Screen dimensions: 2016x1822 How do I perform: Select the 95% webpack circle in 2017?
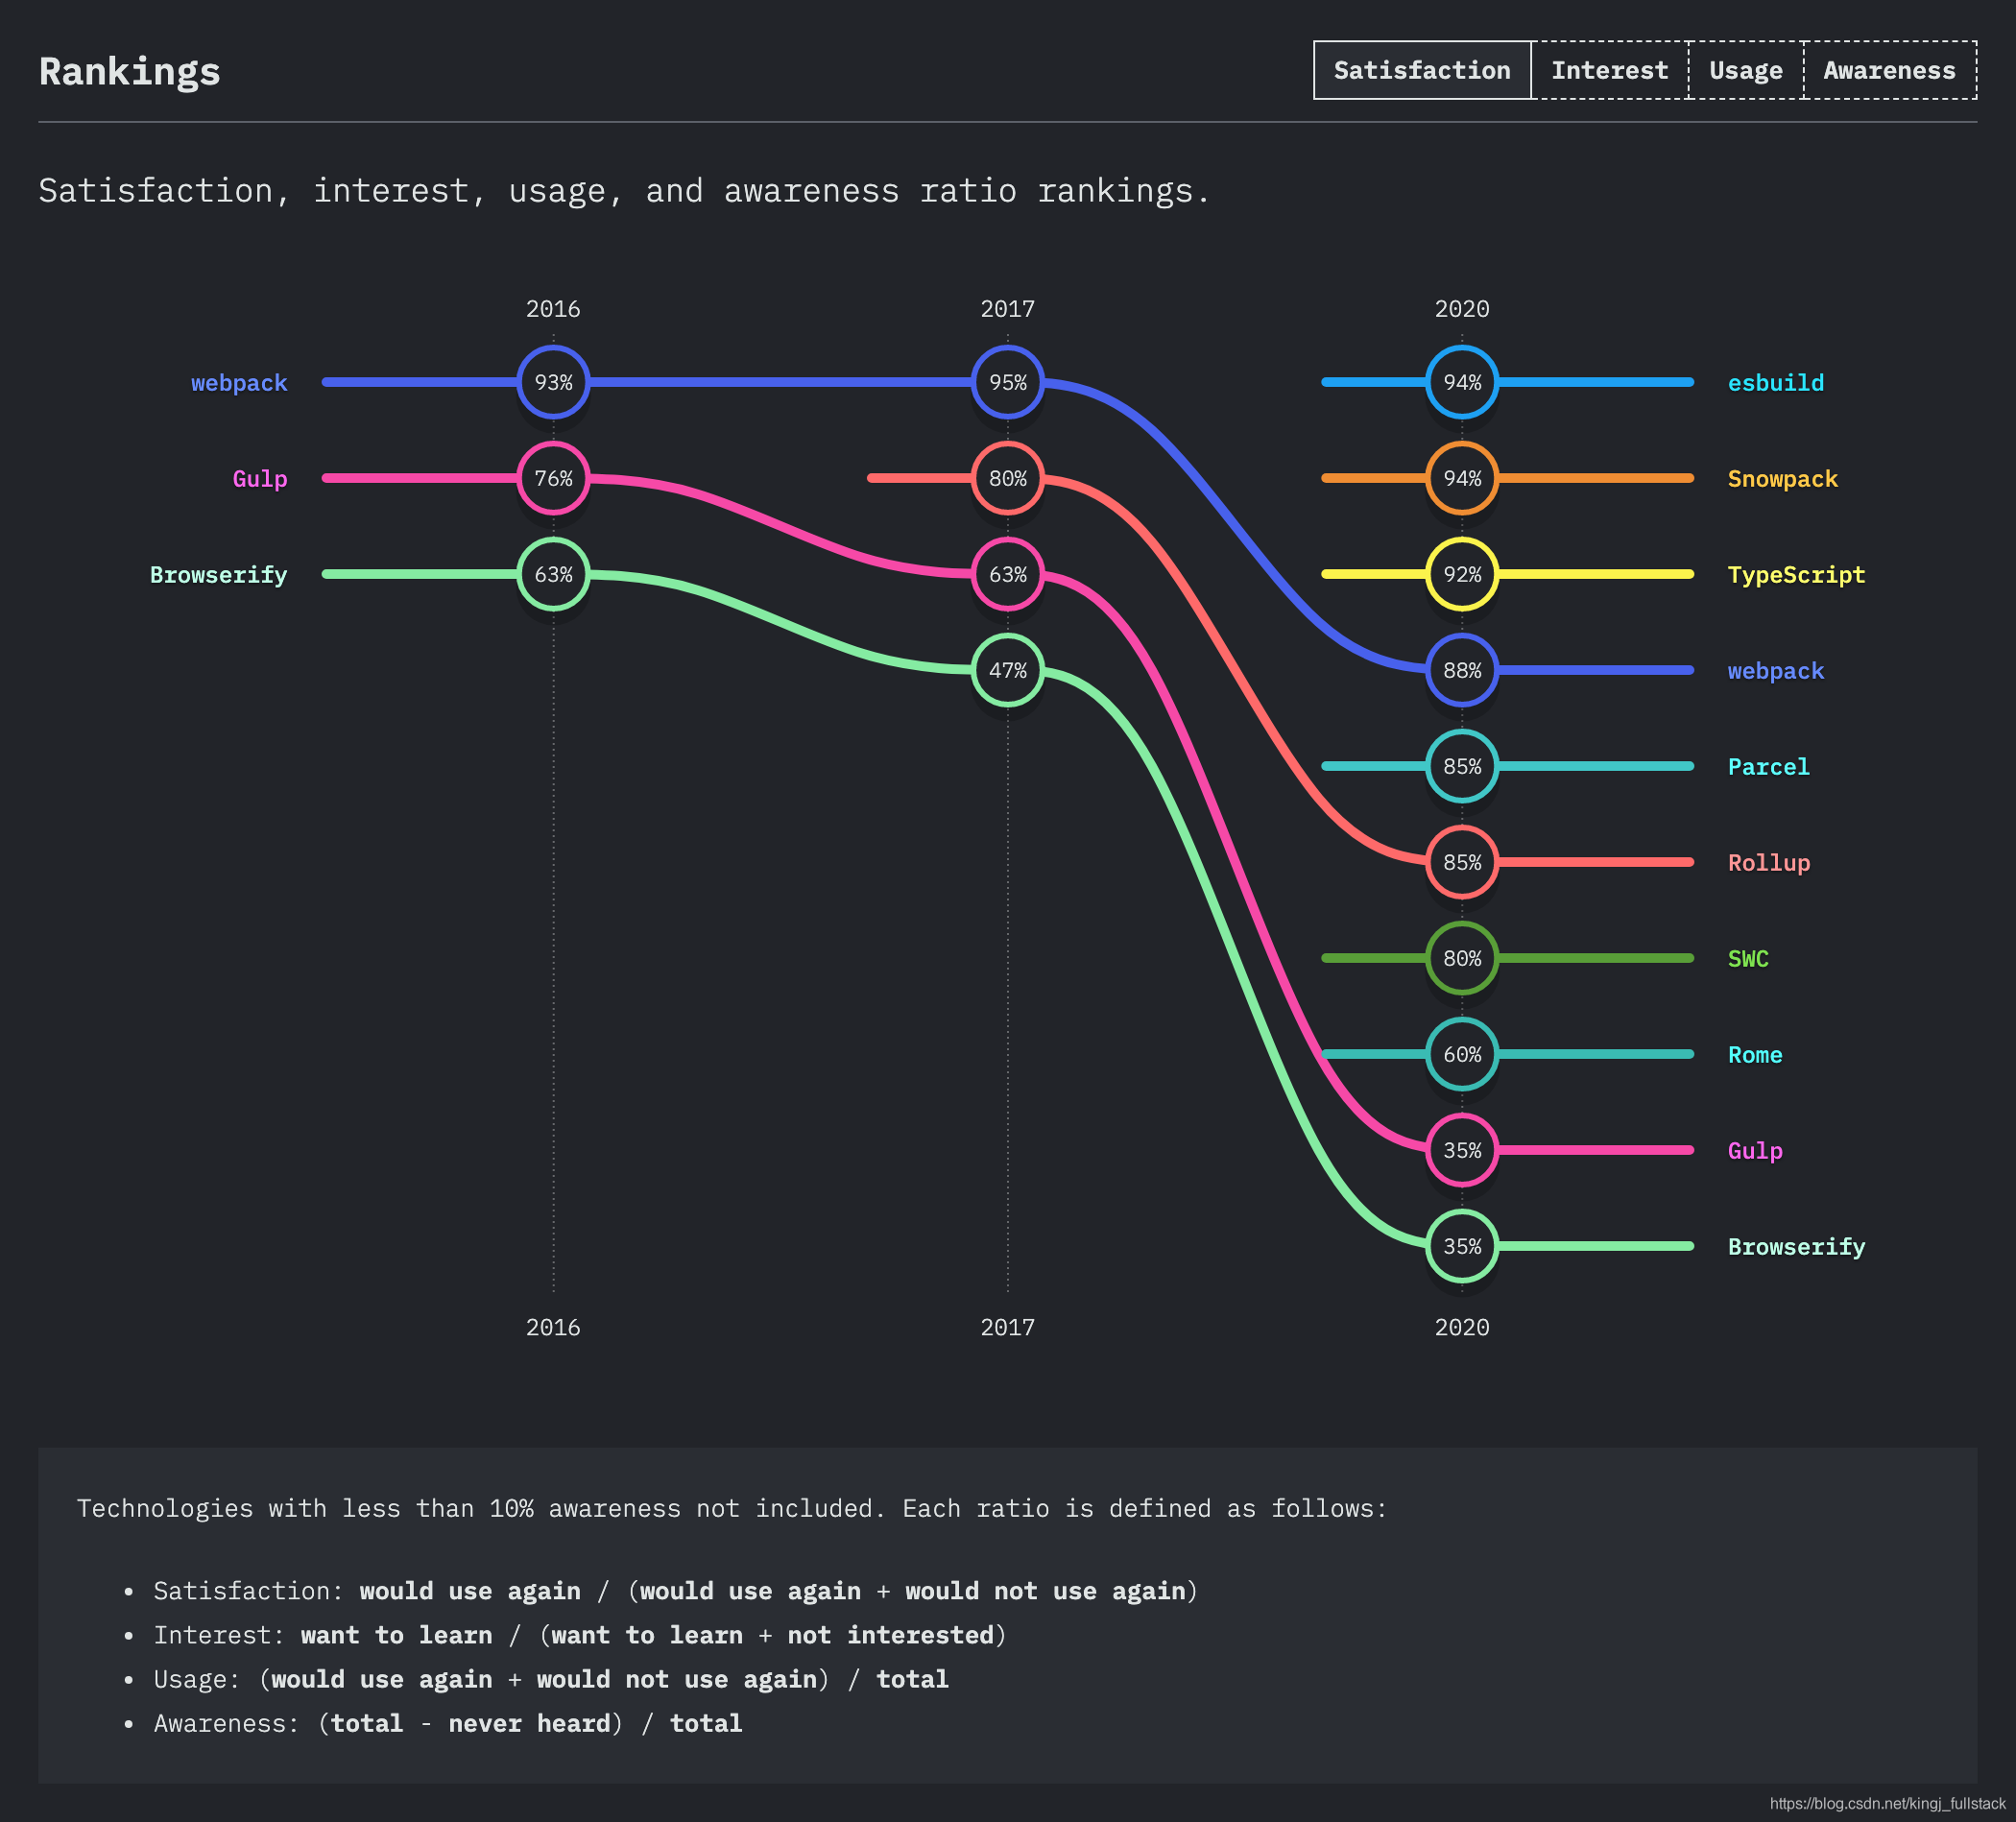(x=1007, y=382)
